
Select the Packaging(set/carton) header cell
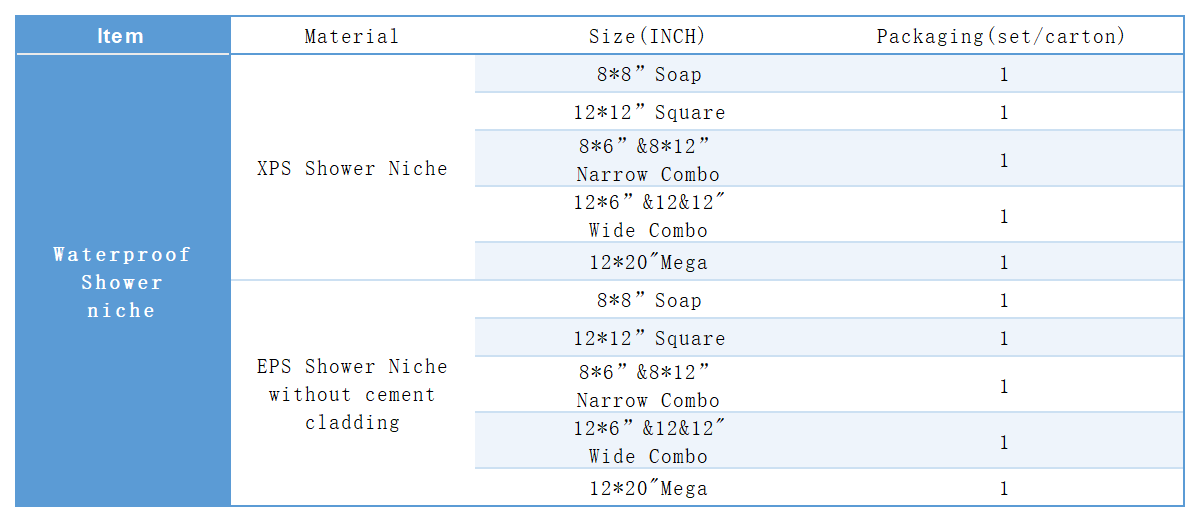[1001, 37]
